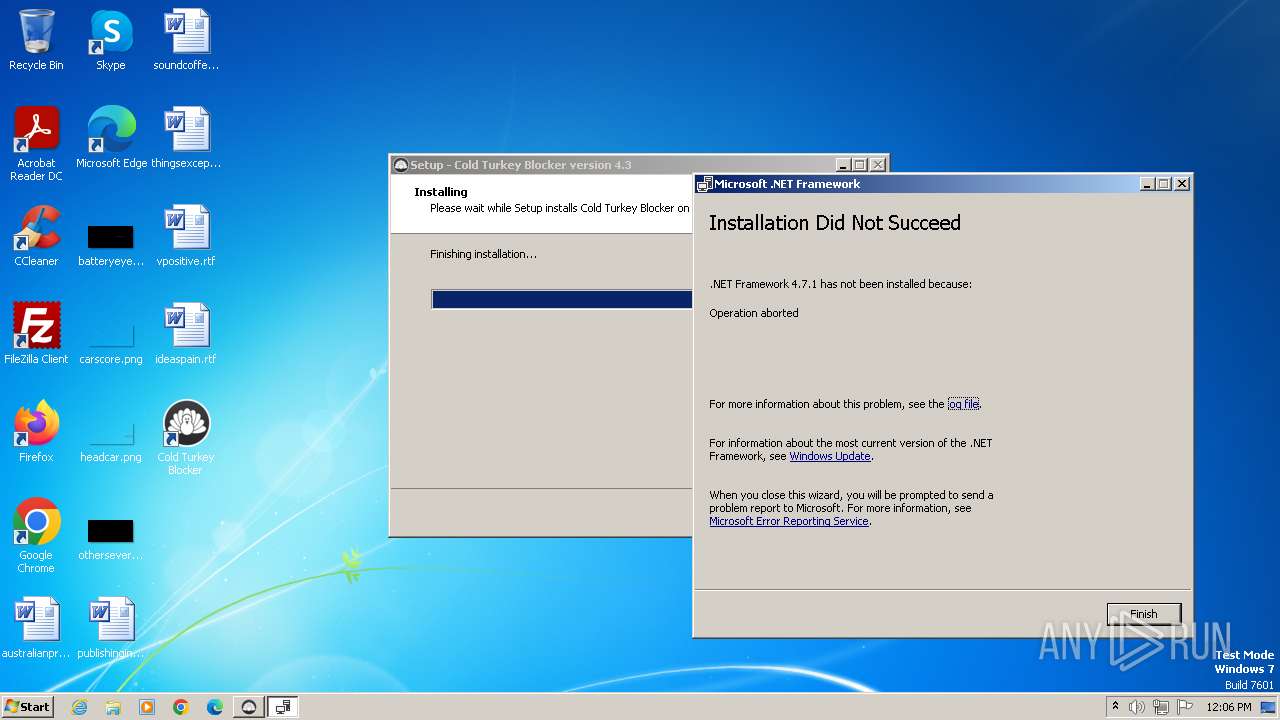The width and height of the screenshot is (1280, 720).
Task: Click the 'Finishing installation...' status text
Action: (483, 254)
